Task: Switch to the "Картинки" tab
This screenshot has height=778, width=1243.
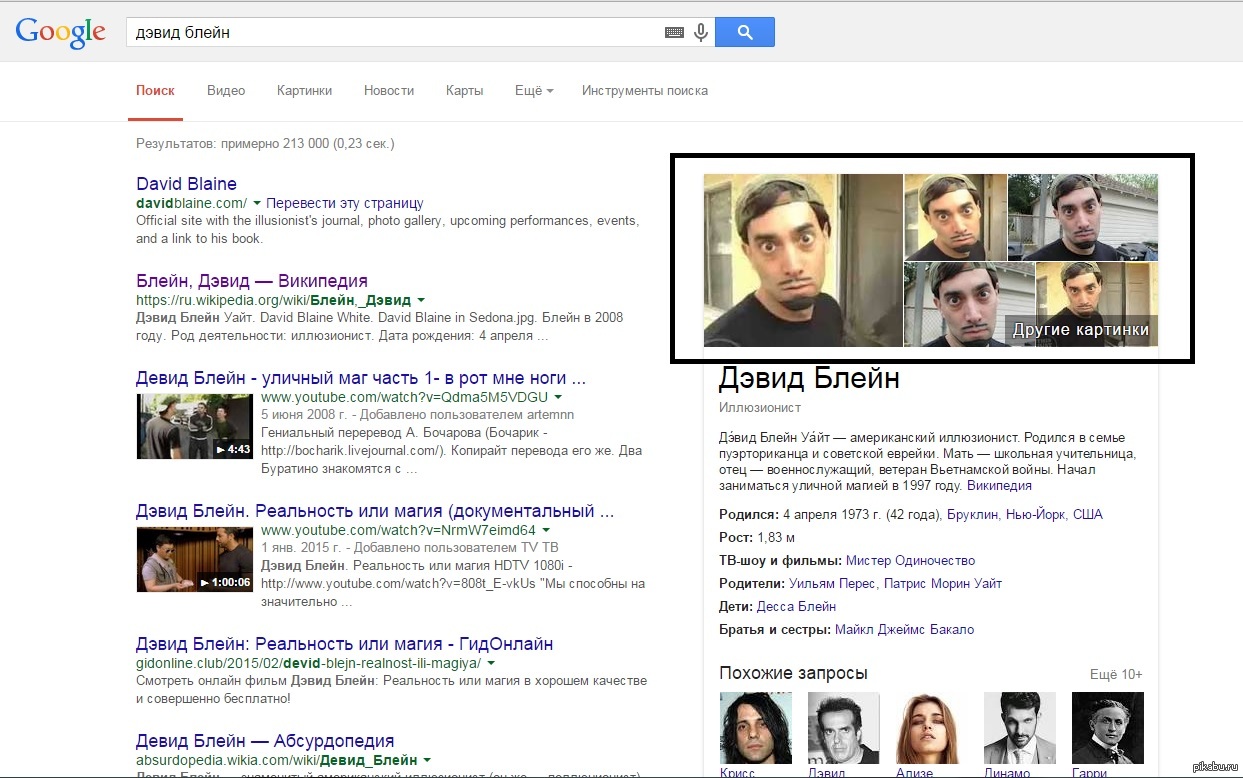Action: tap(304, 91)
